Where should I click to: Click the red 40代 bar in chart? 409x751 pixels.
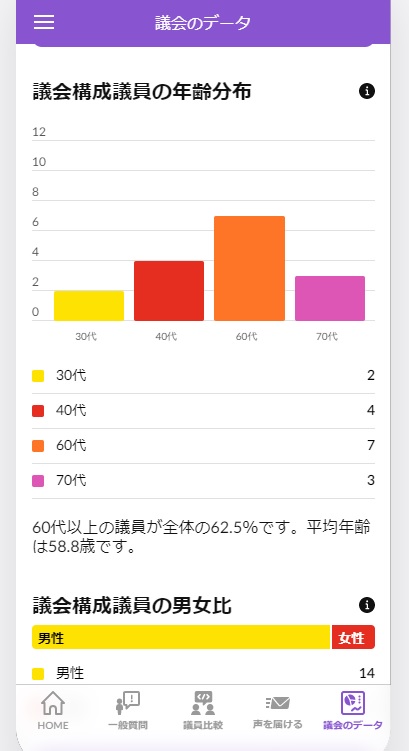(169, 291)
